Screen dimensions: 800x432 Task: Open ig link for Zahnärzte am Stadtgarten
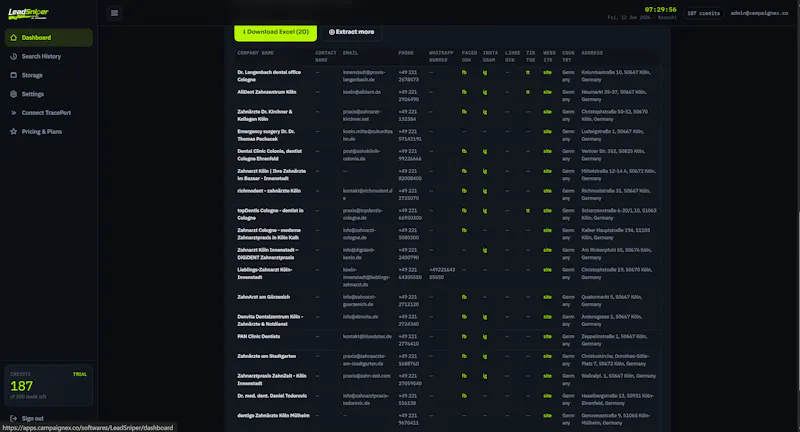tap(485, 357)
